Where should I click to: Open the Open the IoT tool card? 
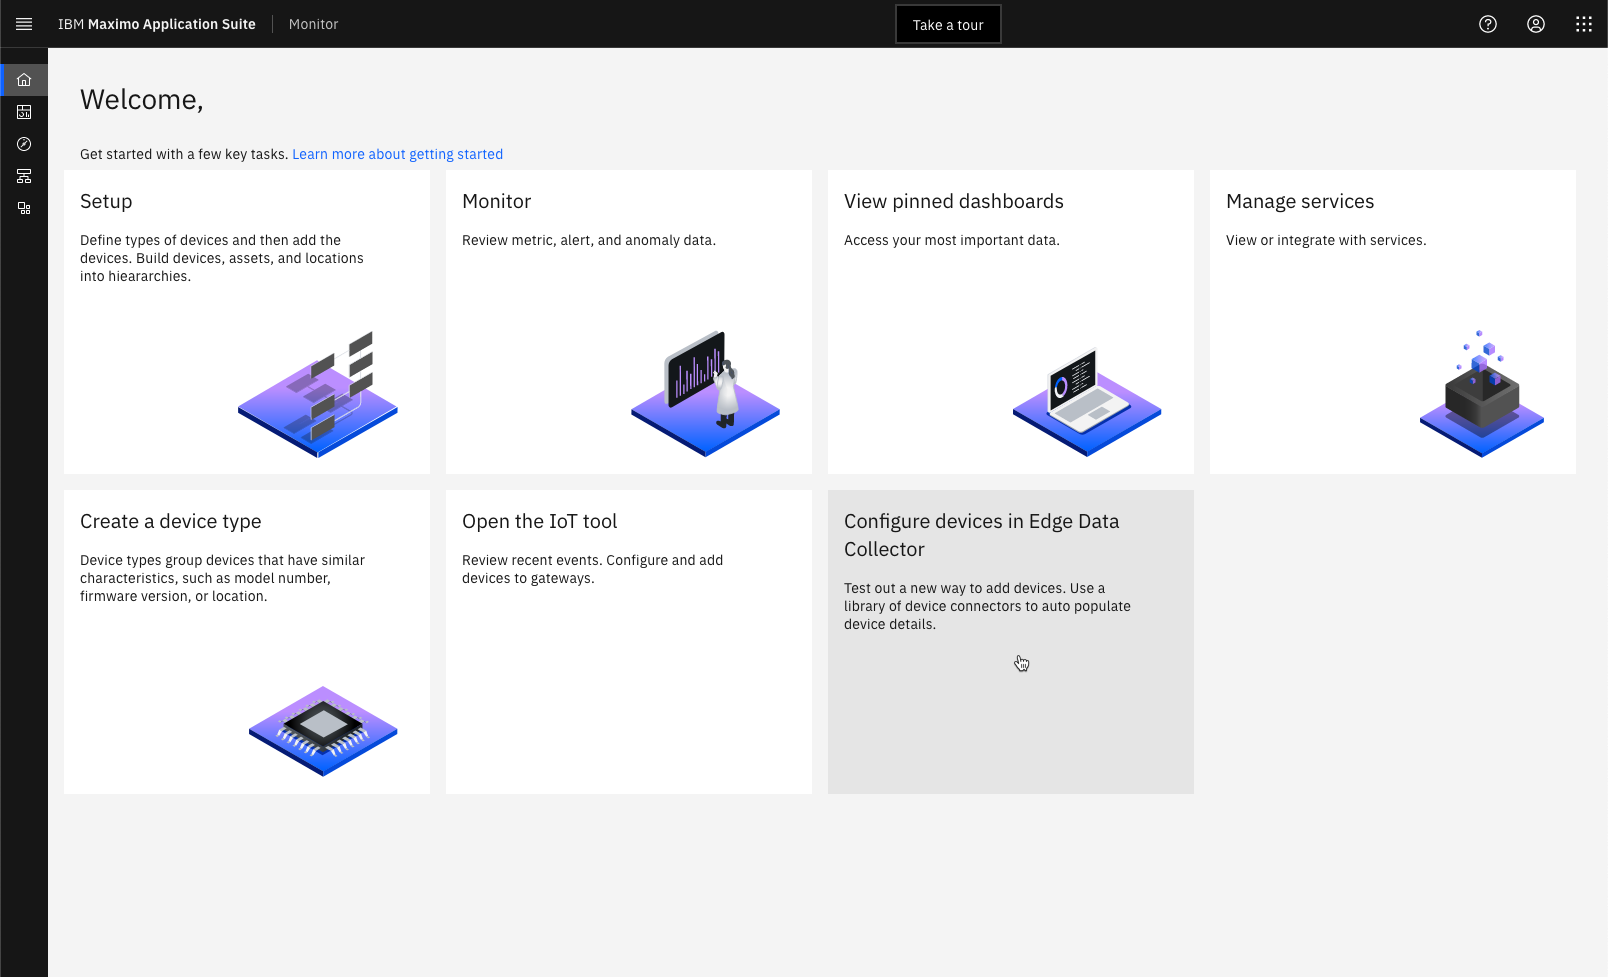point(629,642)
